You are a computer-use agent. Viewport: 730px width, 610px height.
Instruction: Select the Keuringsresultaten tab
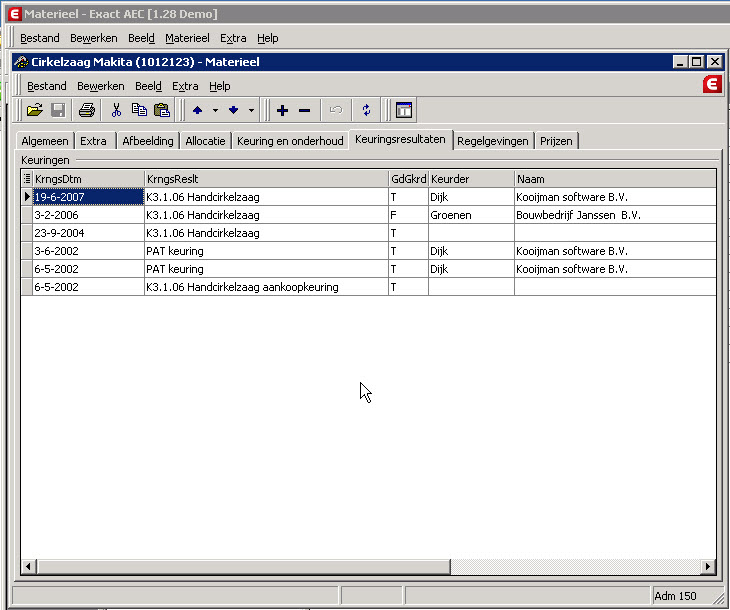(x=400, y=139)
